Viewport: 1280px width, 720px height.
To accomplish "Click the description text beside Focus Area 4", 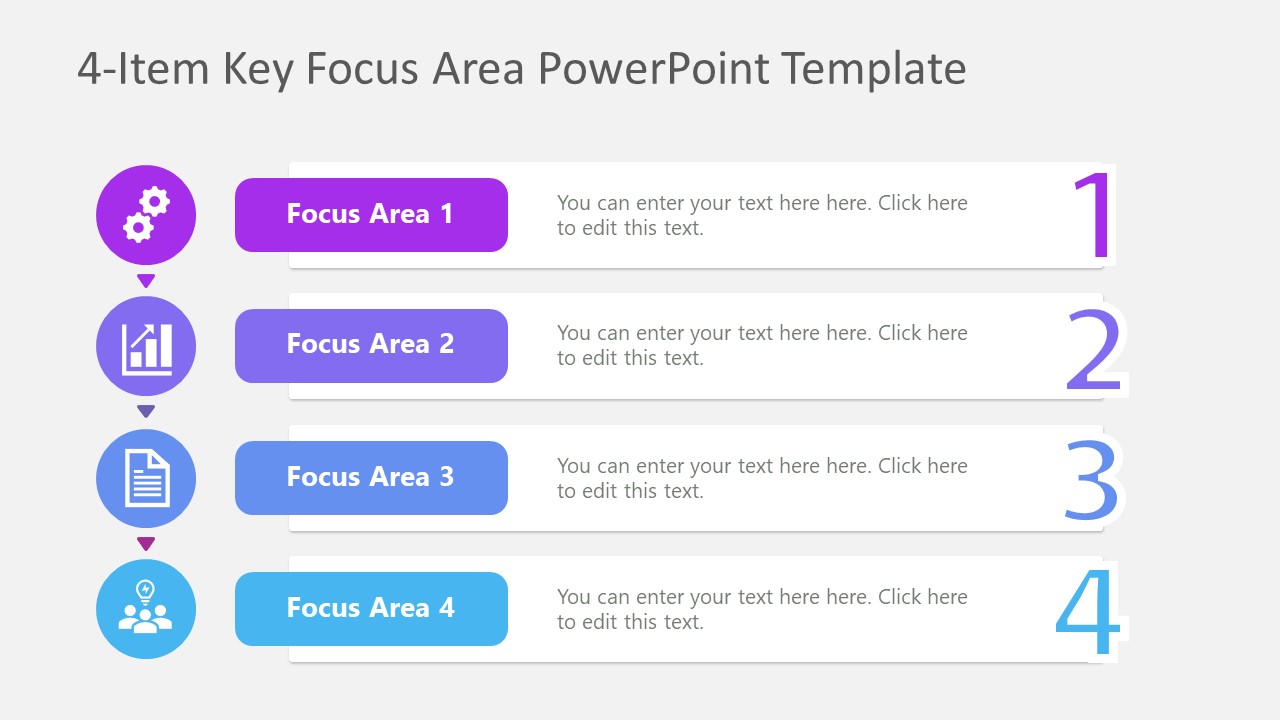I will coord(762,609).
